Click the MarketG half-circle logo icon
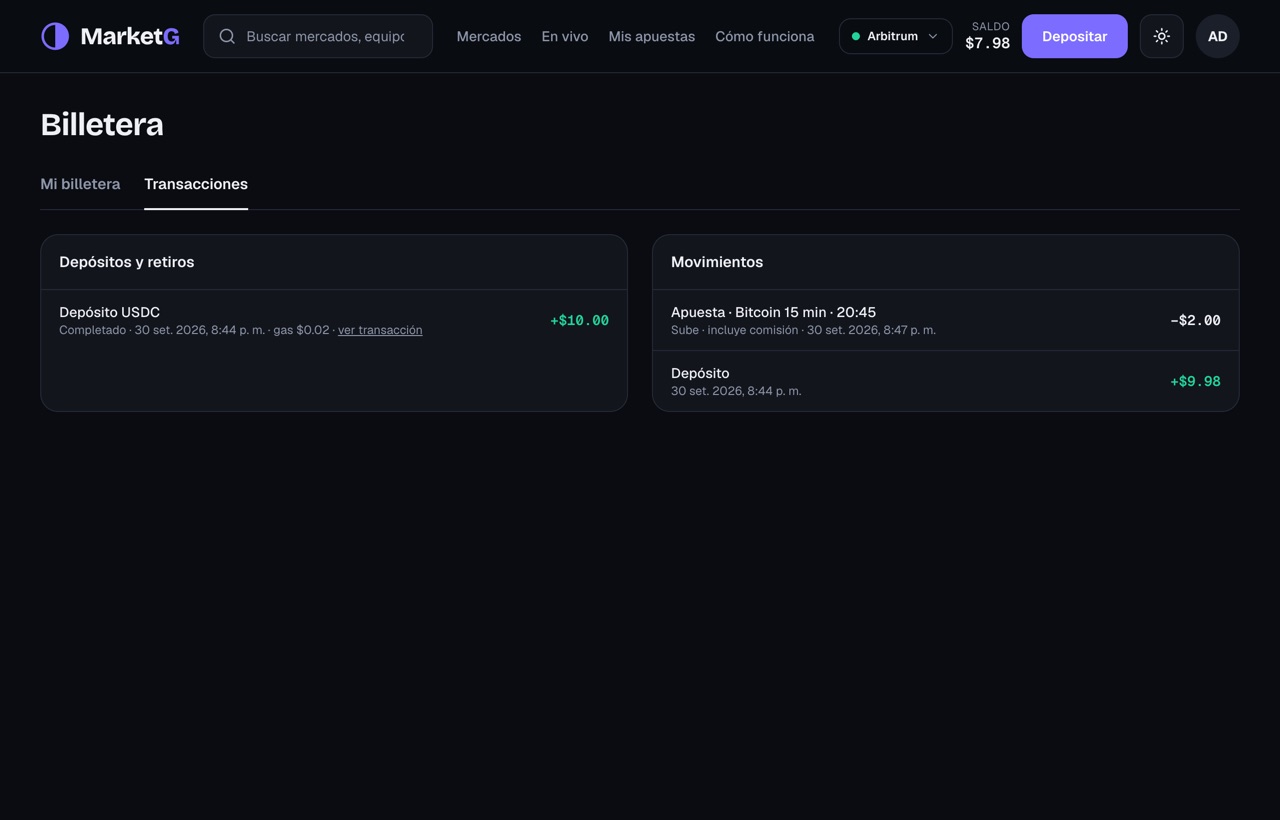1280x820 pixels. click(55, 36)
